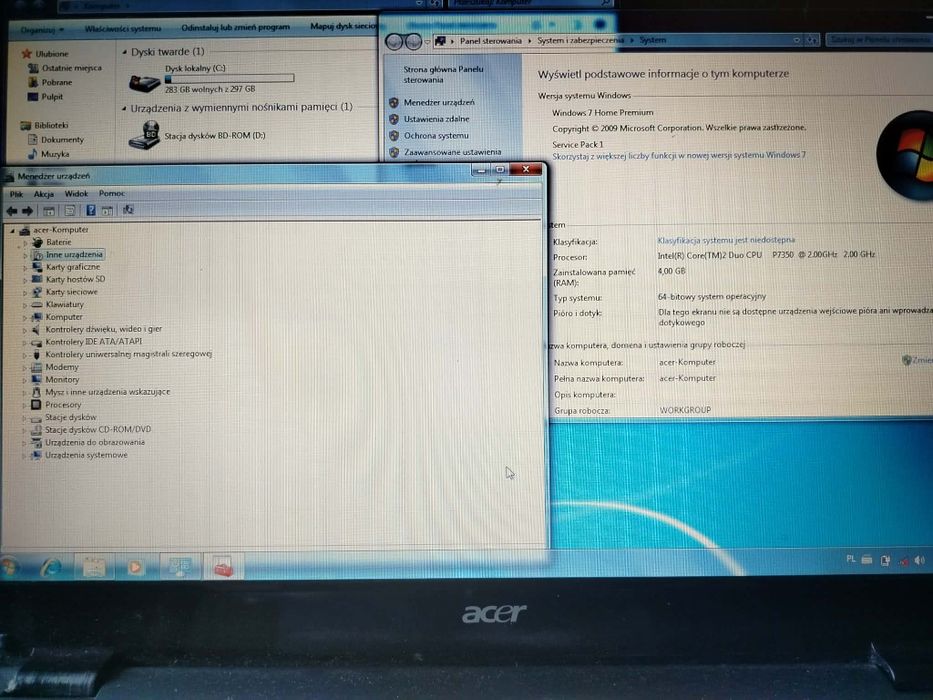The width and height of the screenshot is (933, 700).
Task: Click Dysk lokalny (C:) drive icon
Action: tap(144, 83)
